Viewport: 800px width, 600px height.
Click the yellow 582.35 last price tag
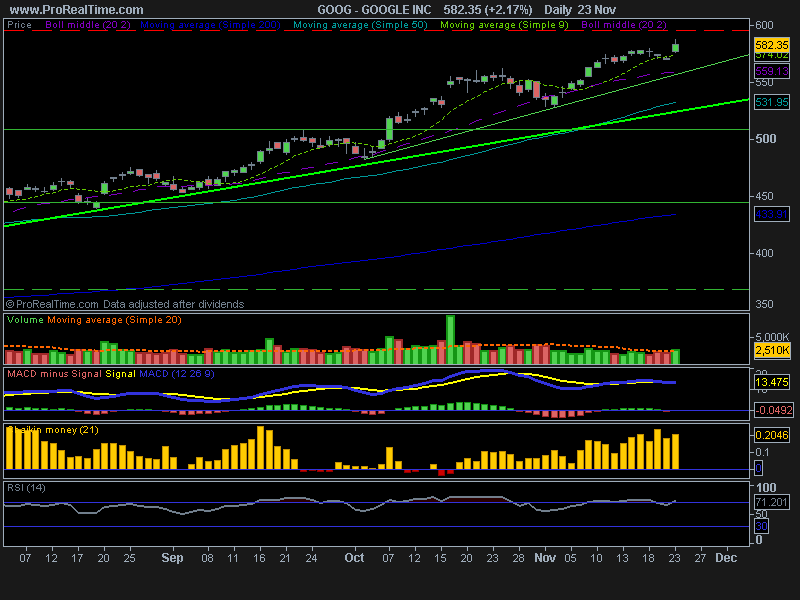point(771,45)
